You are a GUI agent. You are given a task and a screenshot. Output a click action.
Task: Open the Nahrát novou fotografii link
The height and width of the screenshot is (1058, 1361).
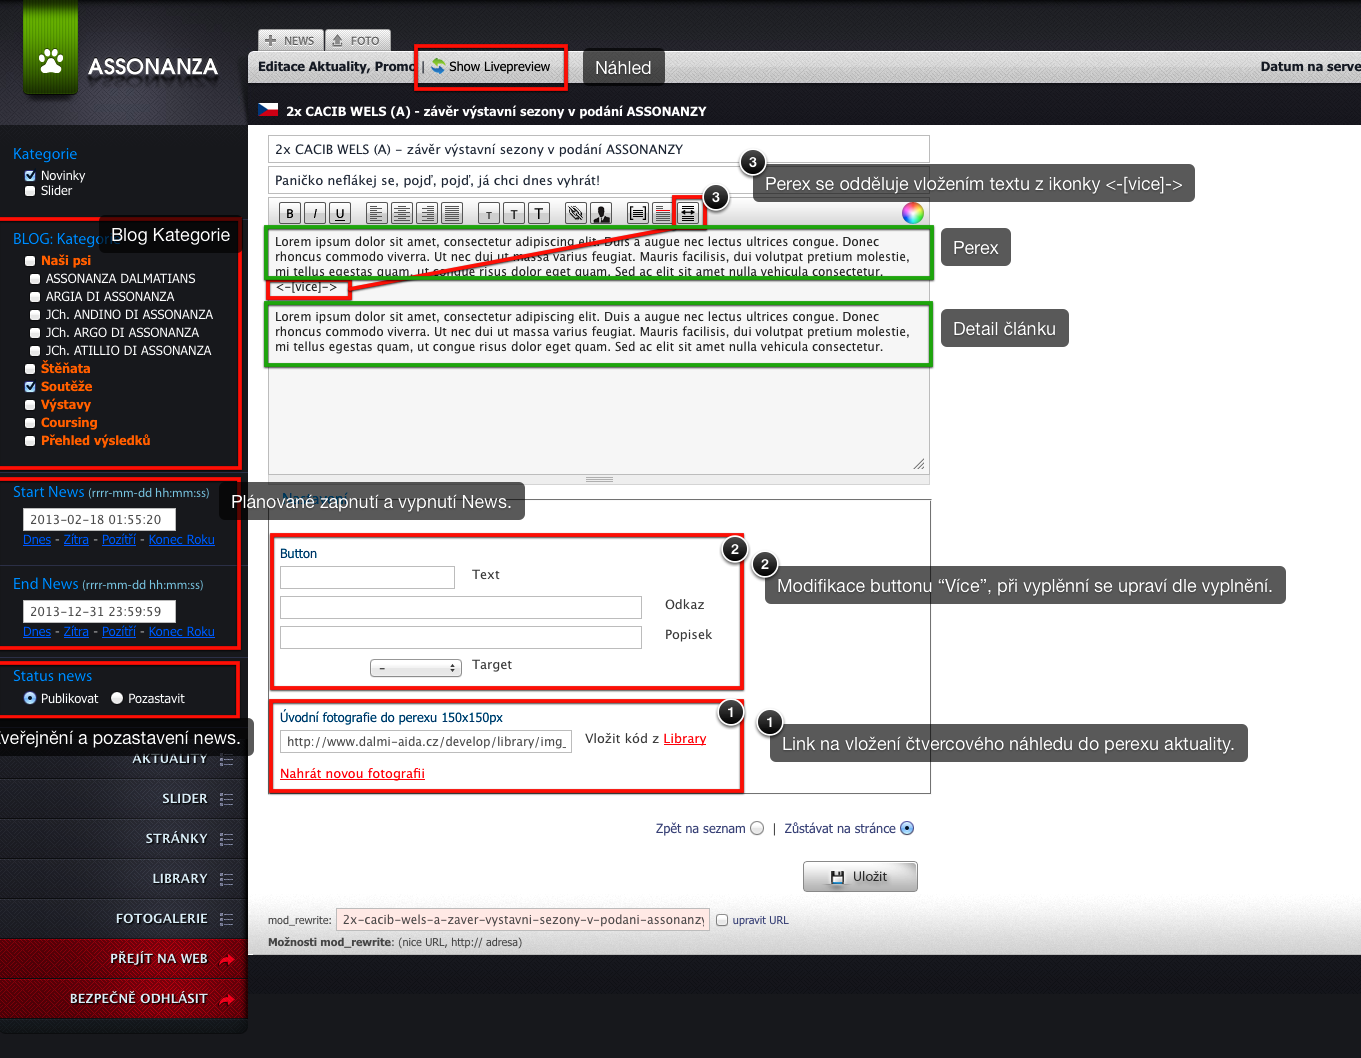[352, 773]
